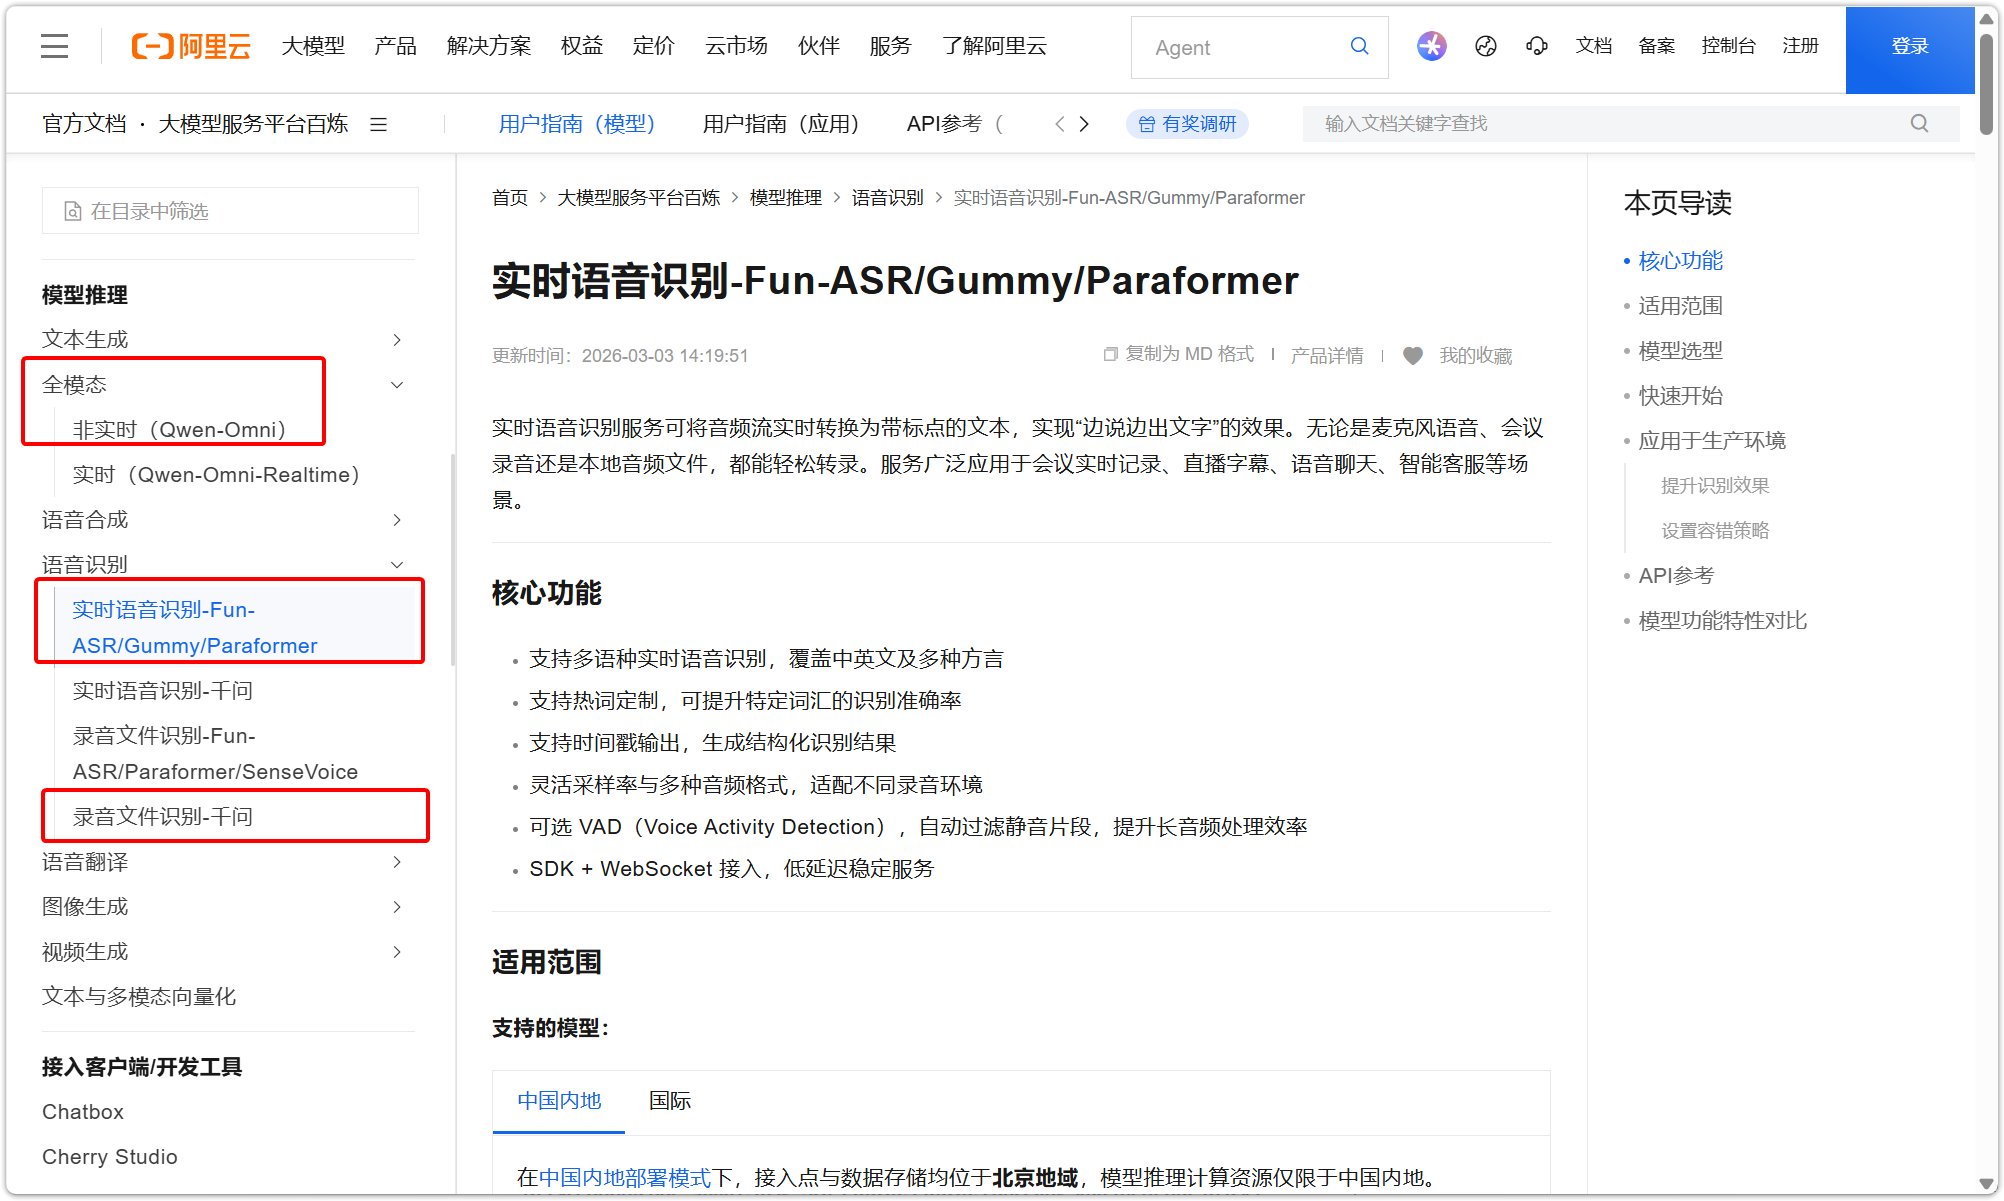2004x1201 pixels.
Task: Open the 有奖调研 survey link
Action: tap(1187, 123)
